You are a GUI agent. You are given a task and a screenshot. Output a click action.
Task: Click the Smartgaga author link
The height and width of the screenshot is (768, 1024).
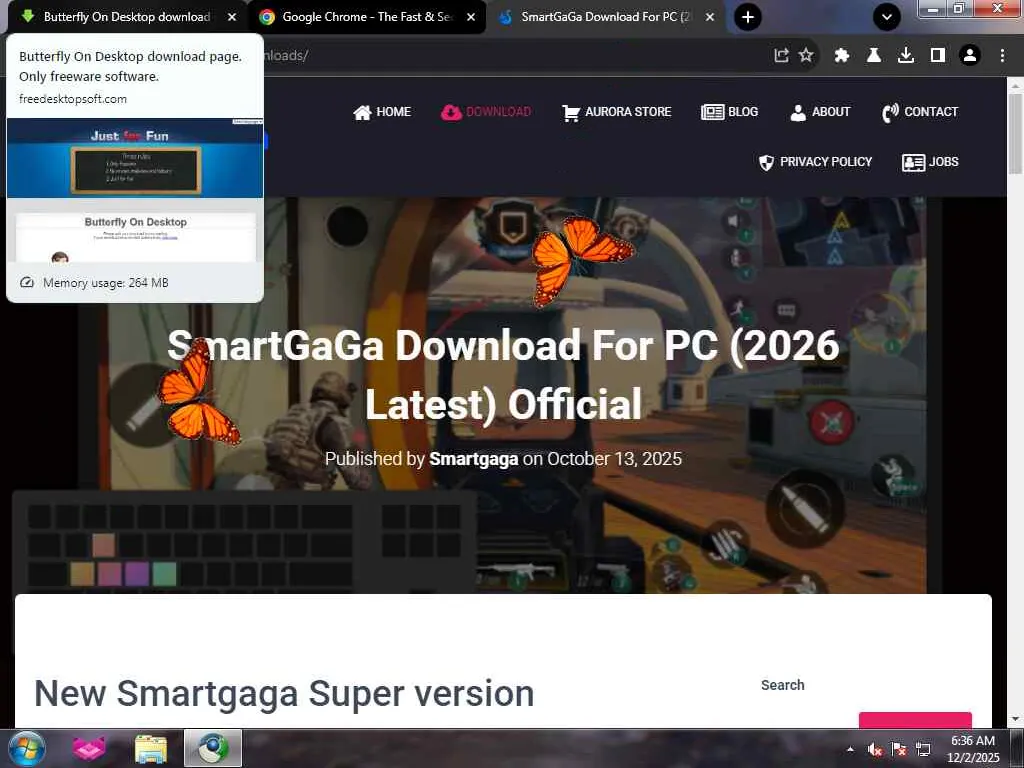(473, 459)
